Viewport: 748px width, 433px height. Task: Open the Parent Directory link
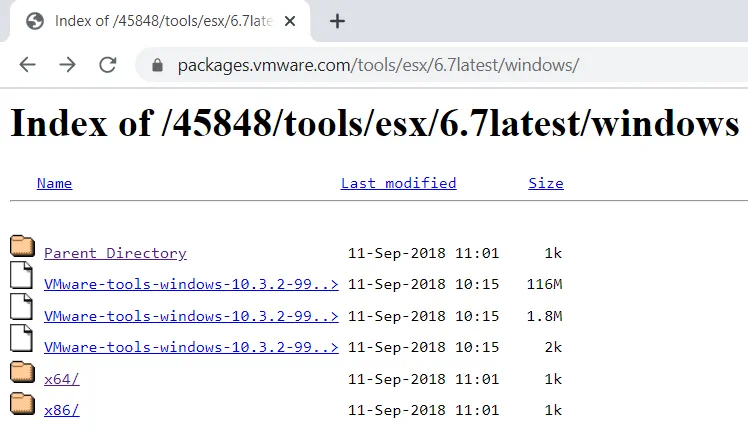115,253
